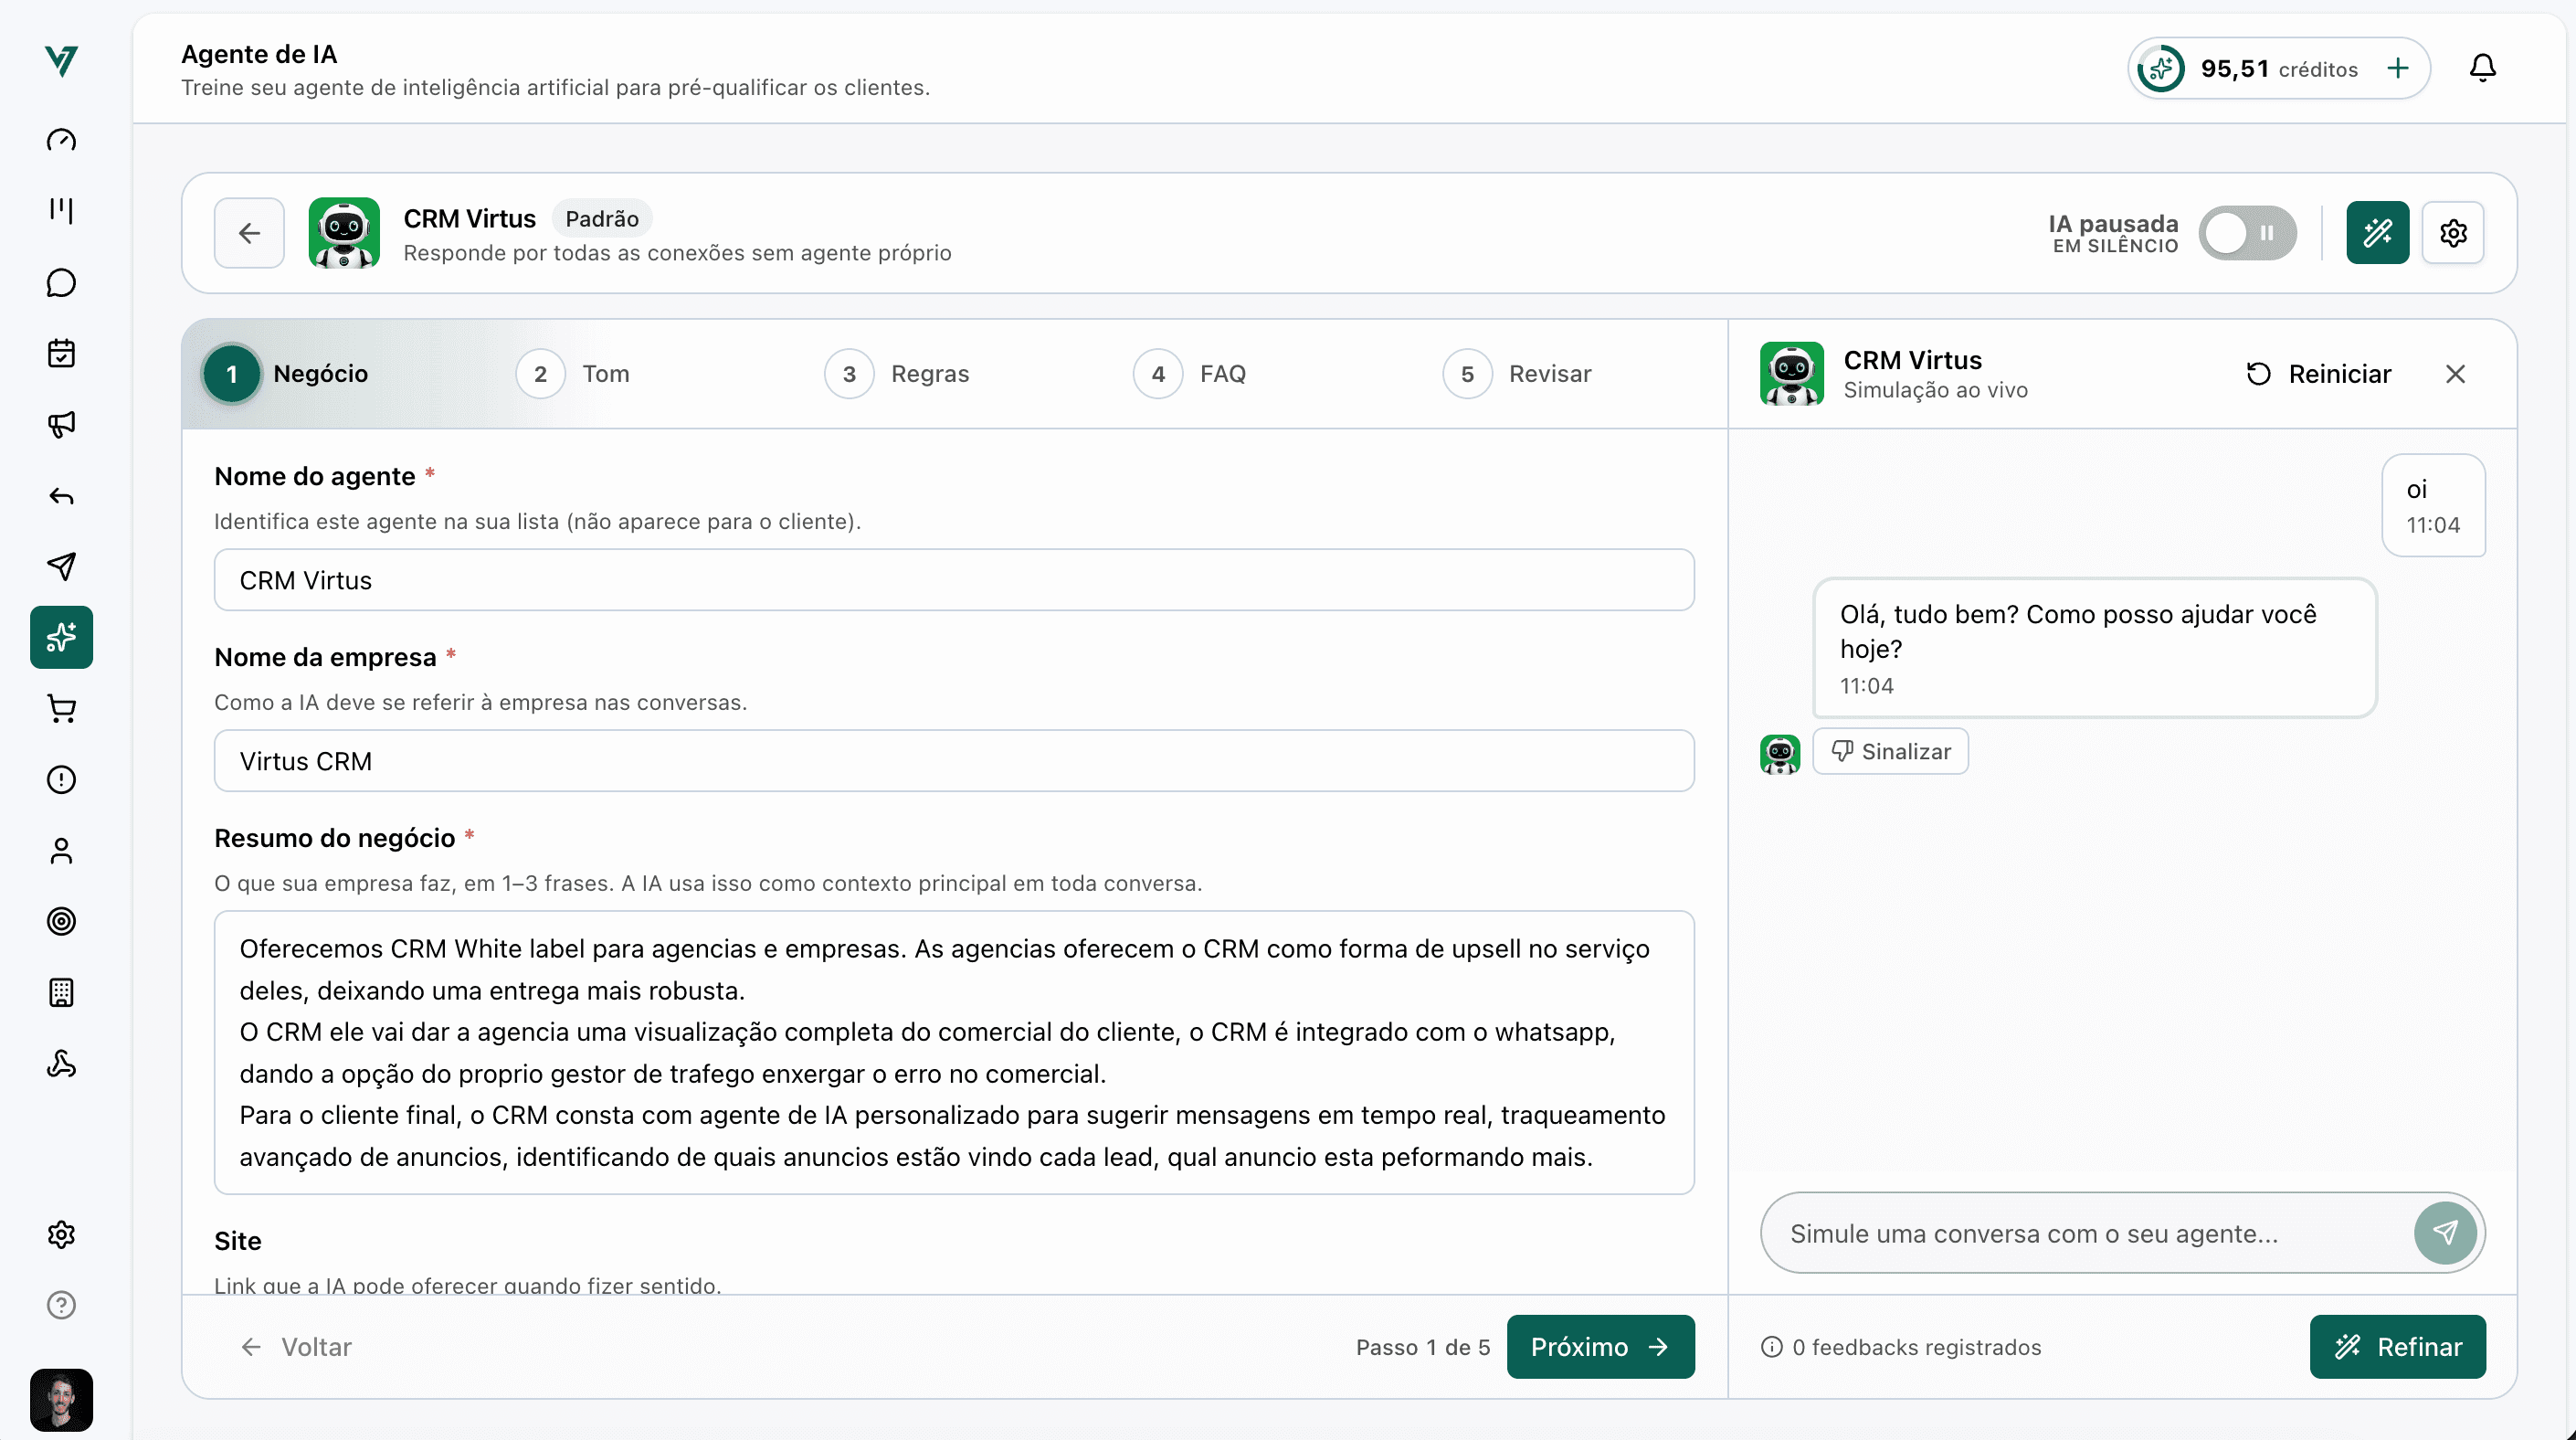Open the user contacts icon in sidebar

(61, 850)
